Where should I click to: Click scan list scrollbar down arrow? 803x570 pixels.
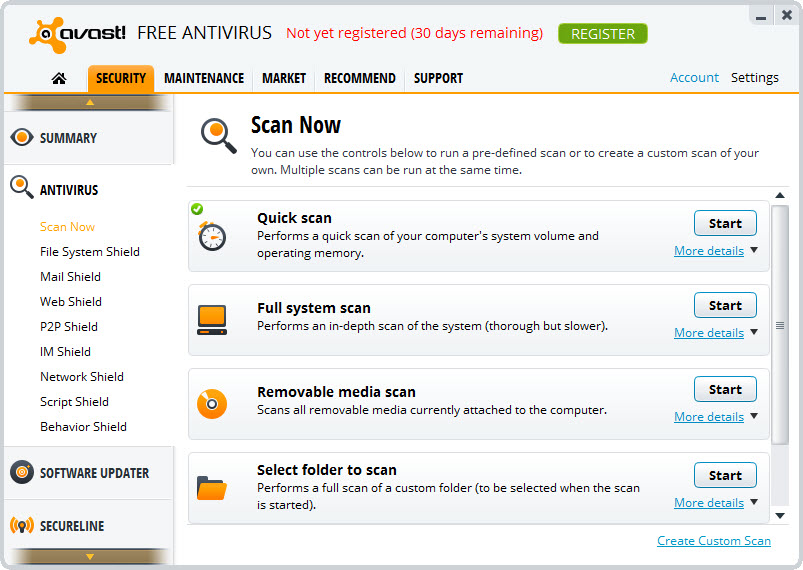tap(780, 516)
